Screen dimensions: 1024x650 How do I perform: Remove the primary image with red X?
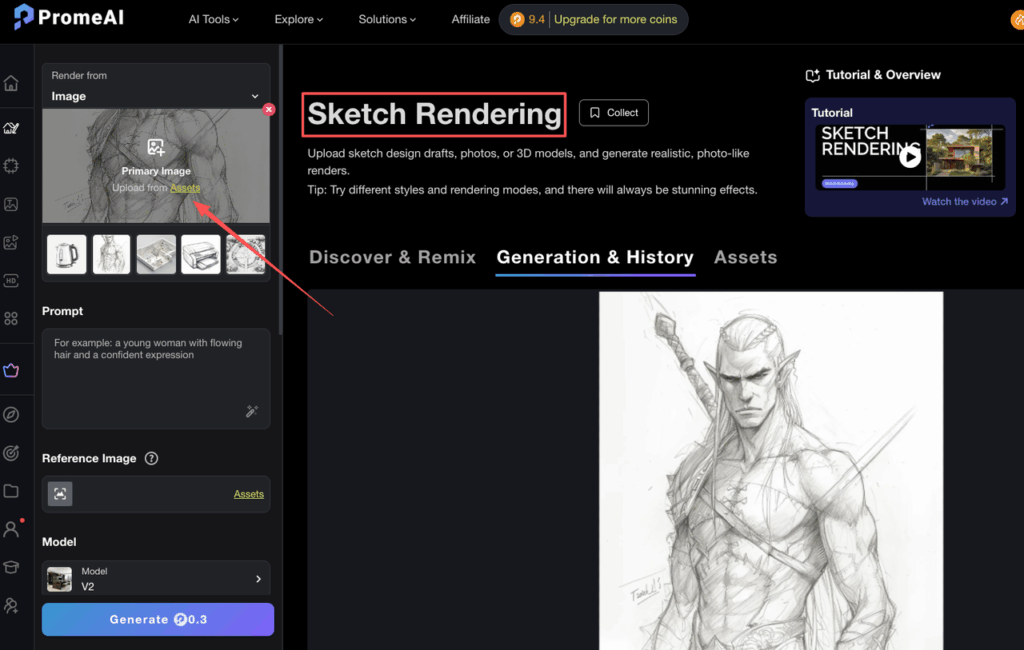point(268,110)
